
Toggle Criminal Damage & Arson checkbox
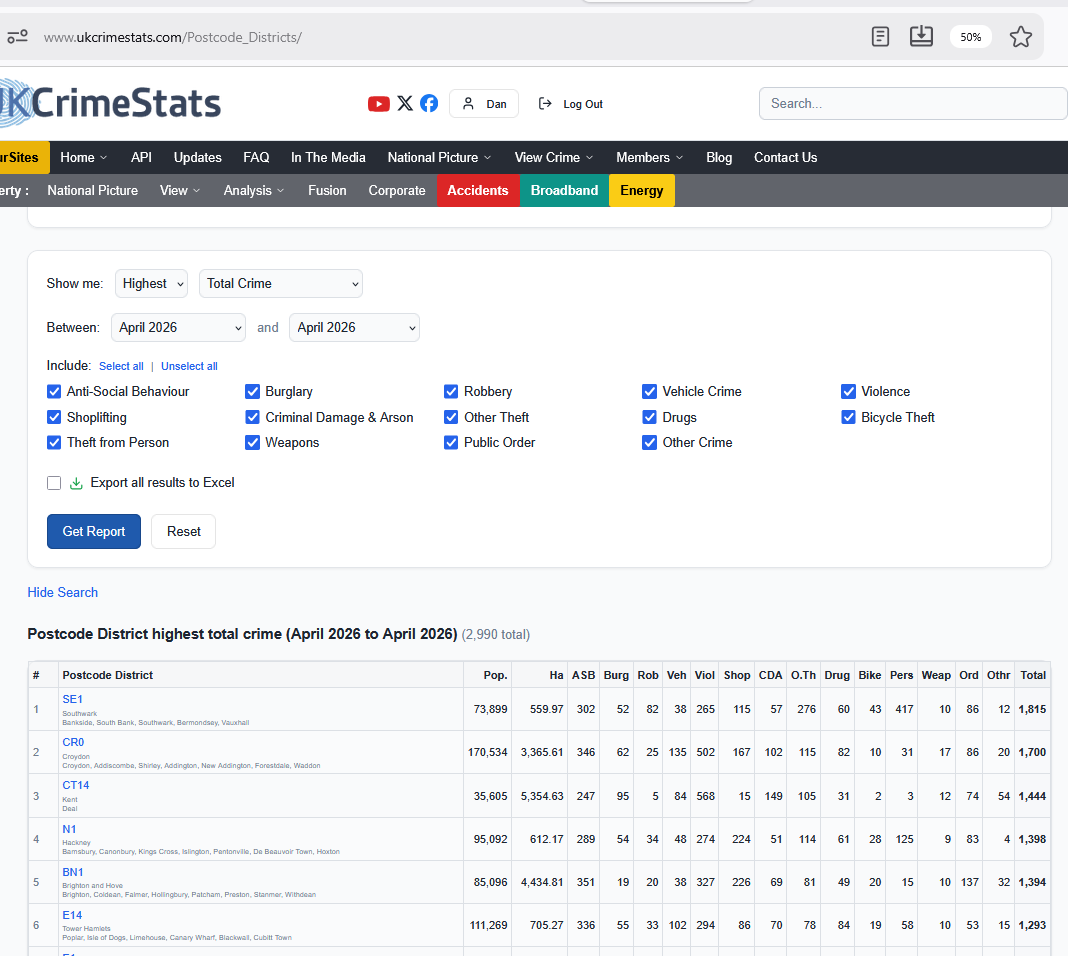(252, 417)
